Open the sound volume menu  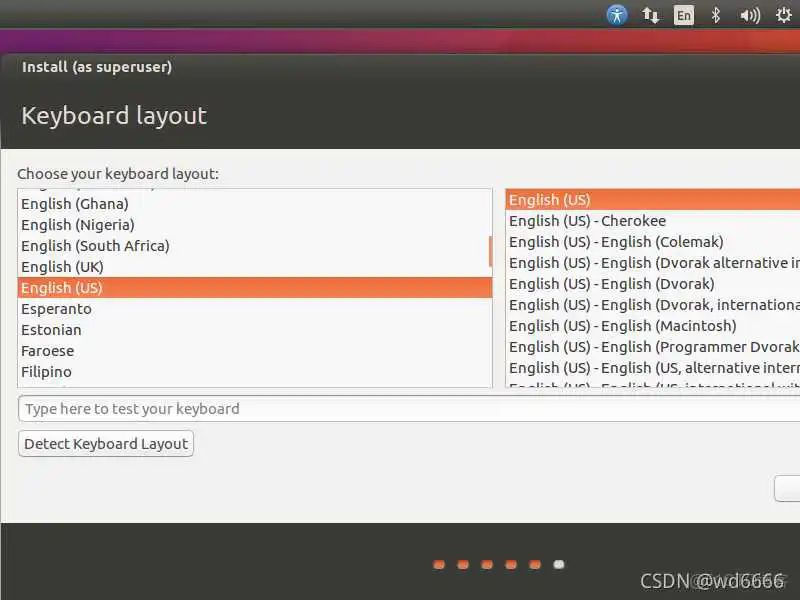pyautogui.click(x=748, y=15)
